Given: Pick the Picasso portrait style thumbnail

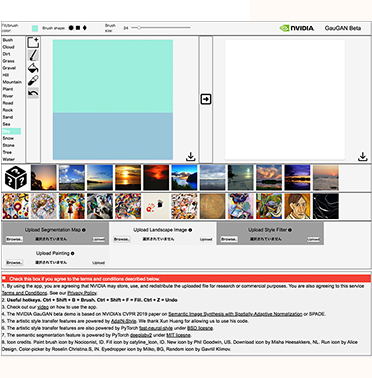Looking at the screenshot, I should (x=297, y=206).
